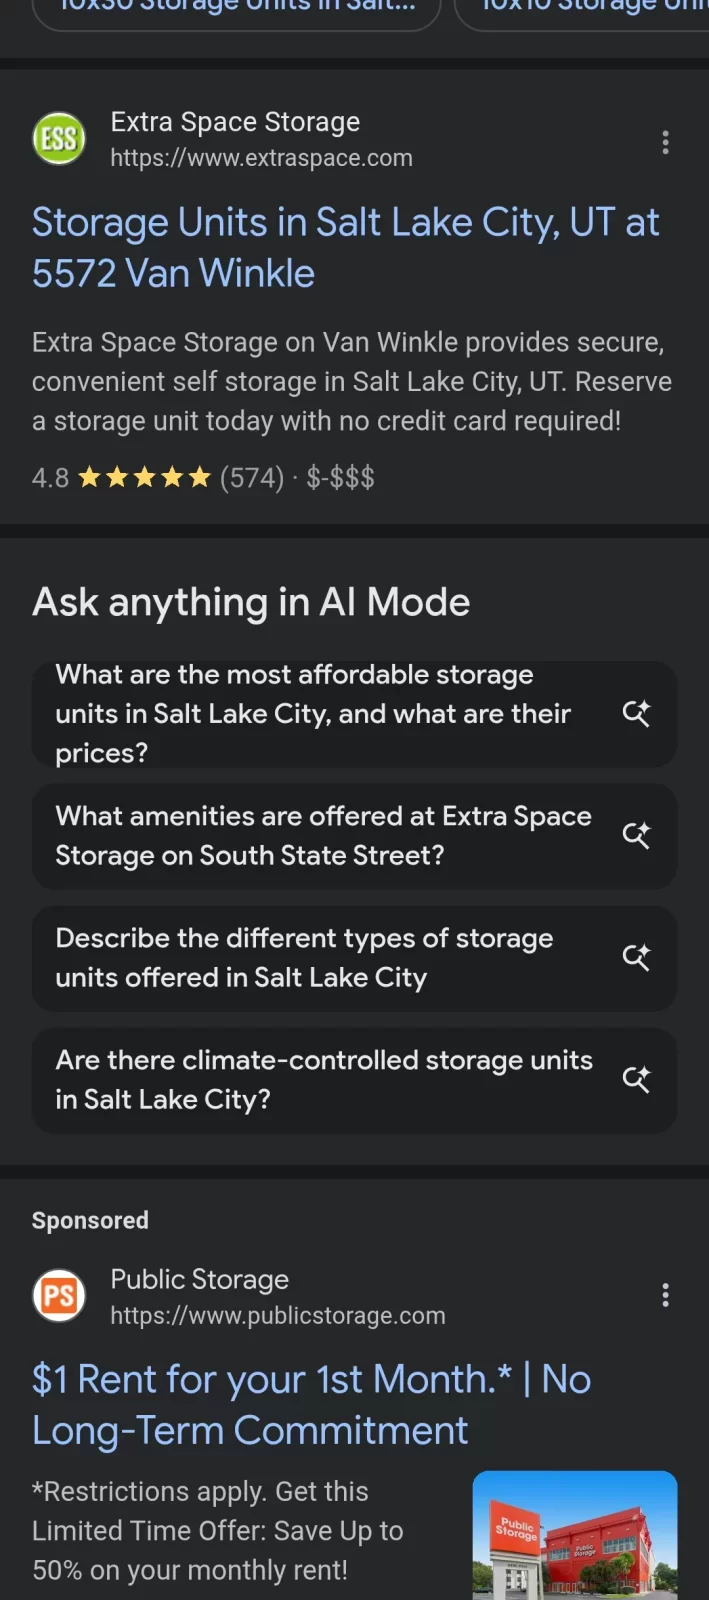
Task: Open $1 Rent for 1st Month ad link
Action: point(311,1404)
